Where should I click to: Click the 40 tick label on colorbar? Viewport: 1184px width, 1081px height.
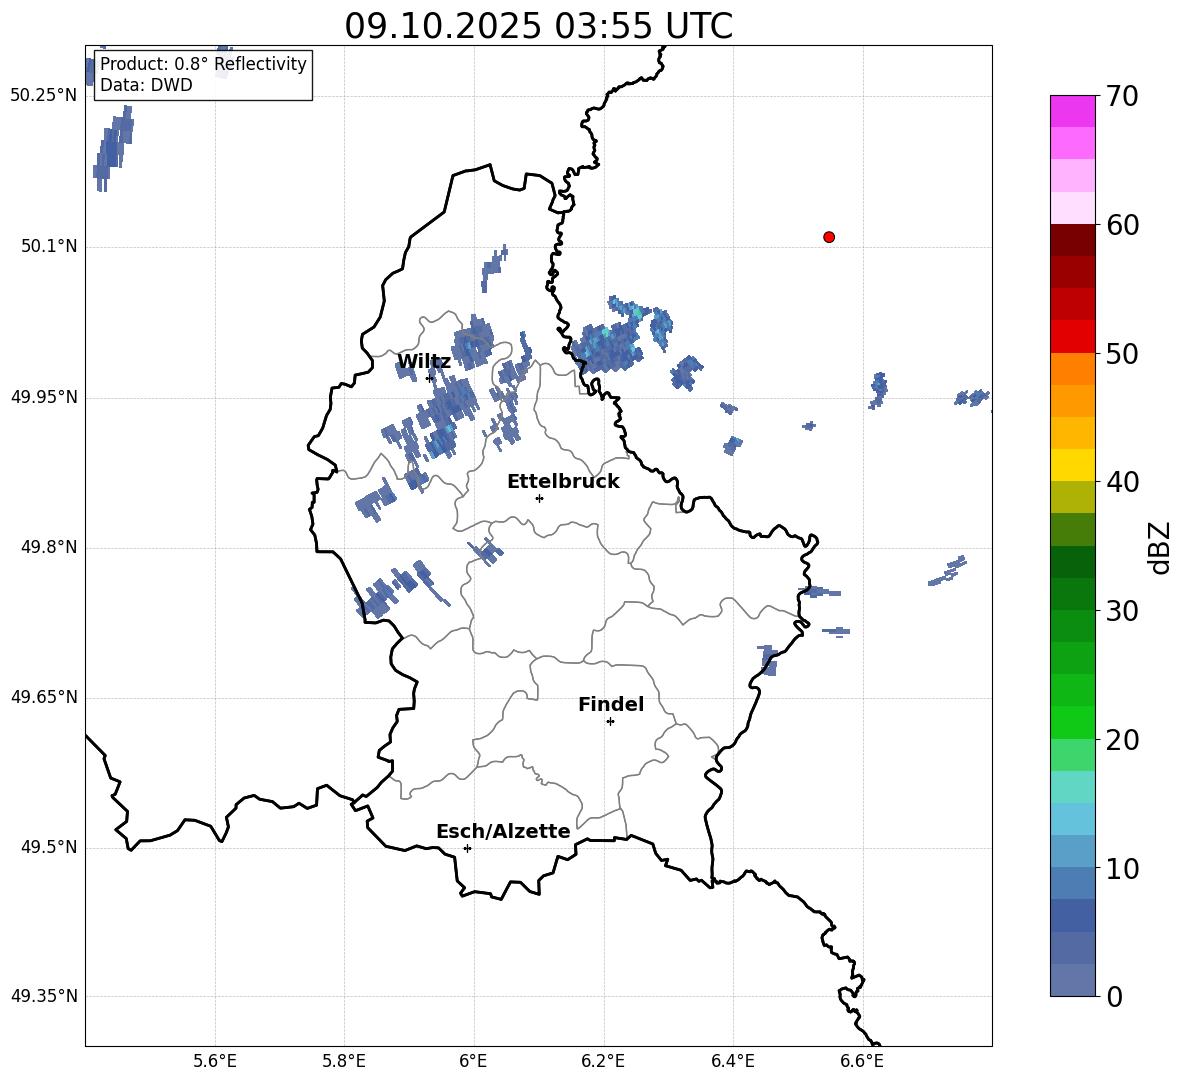click(x=1122, y=482)
